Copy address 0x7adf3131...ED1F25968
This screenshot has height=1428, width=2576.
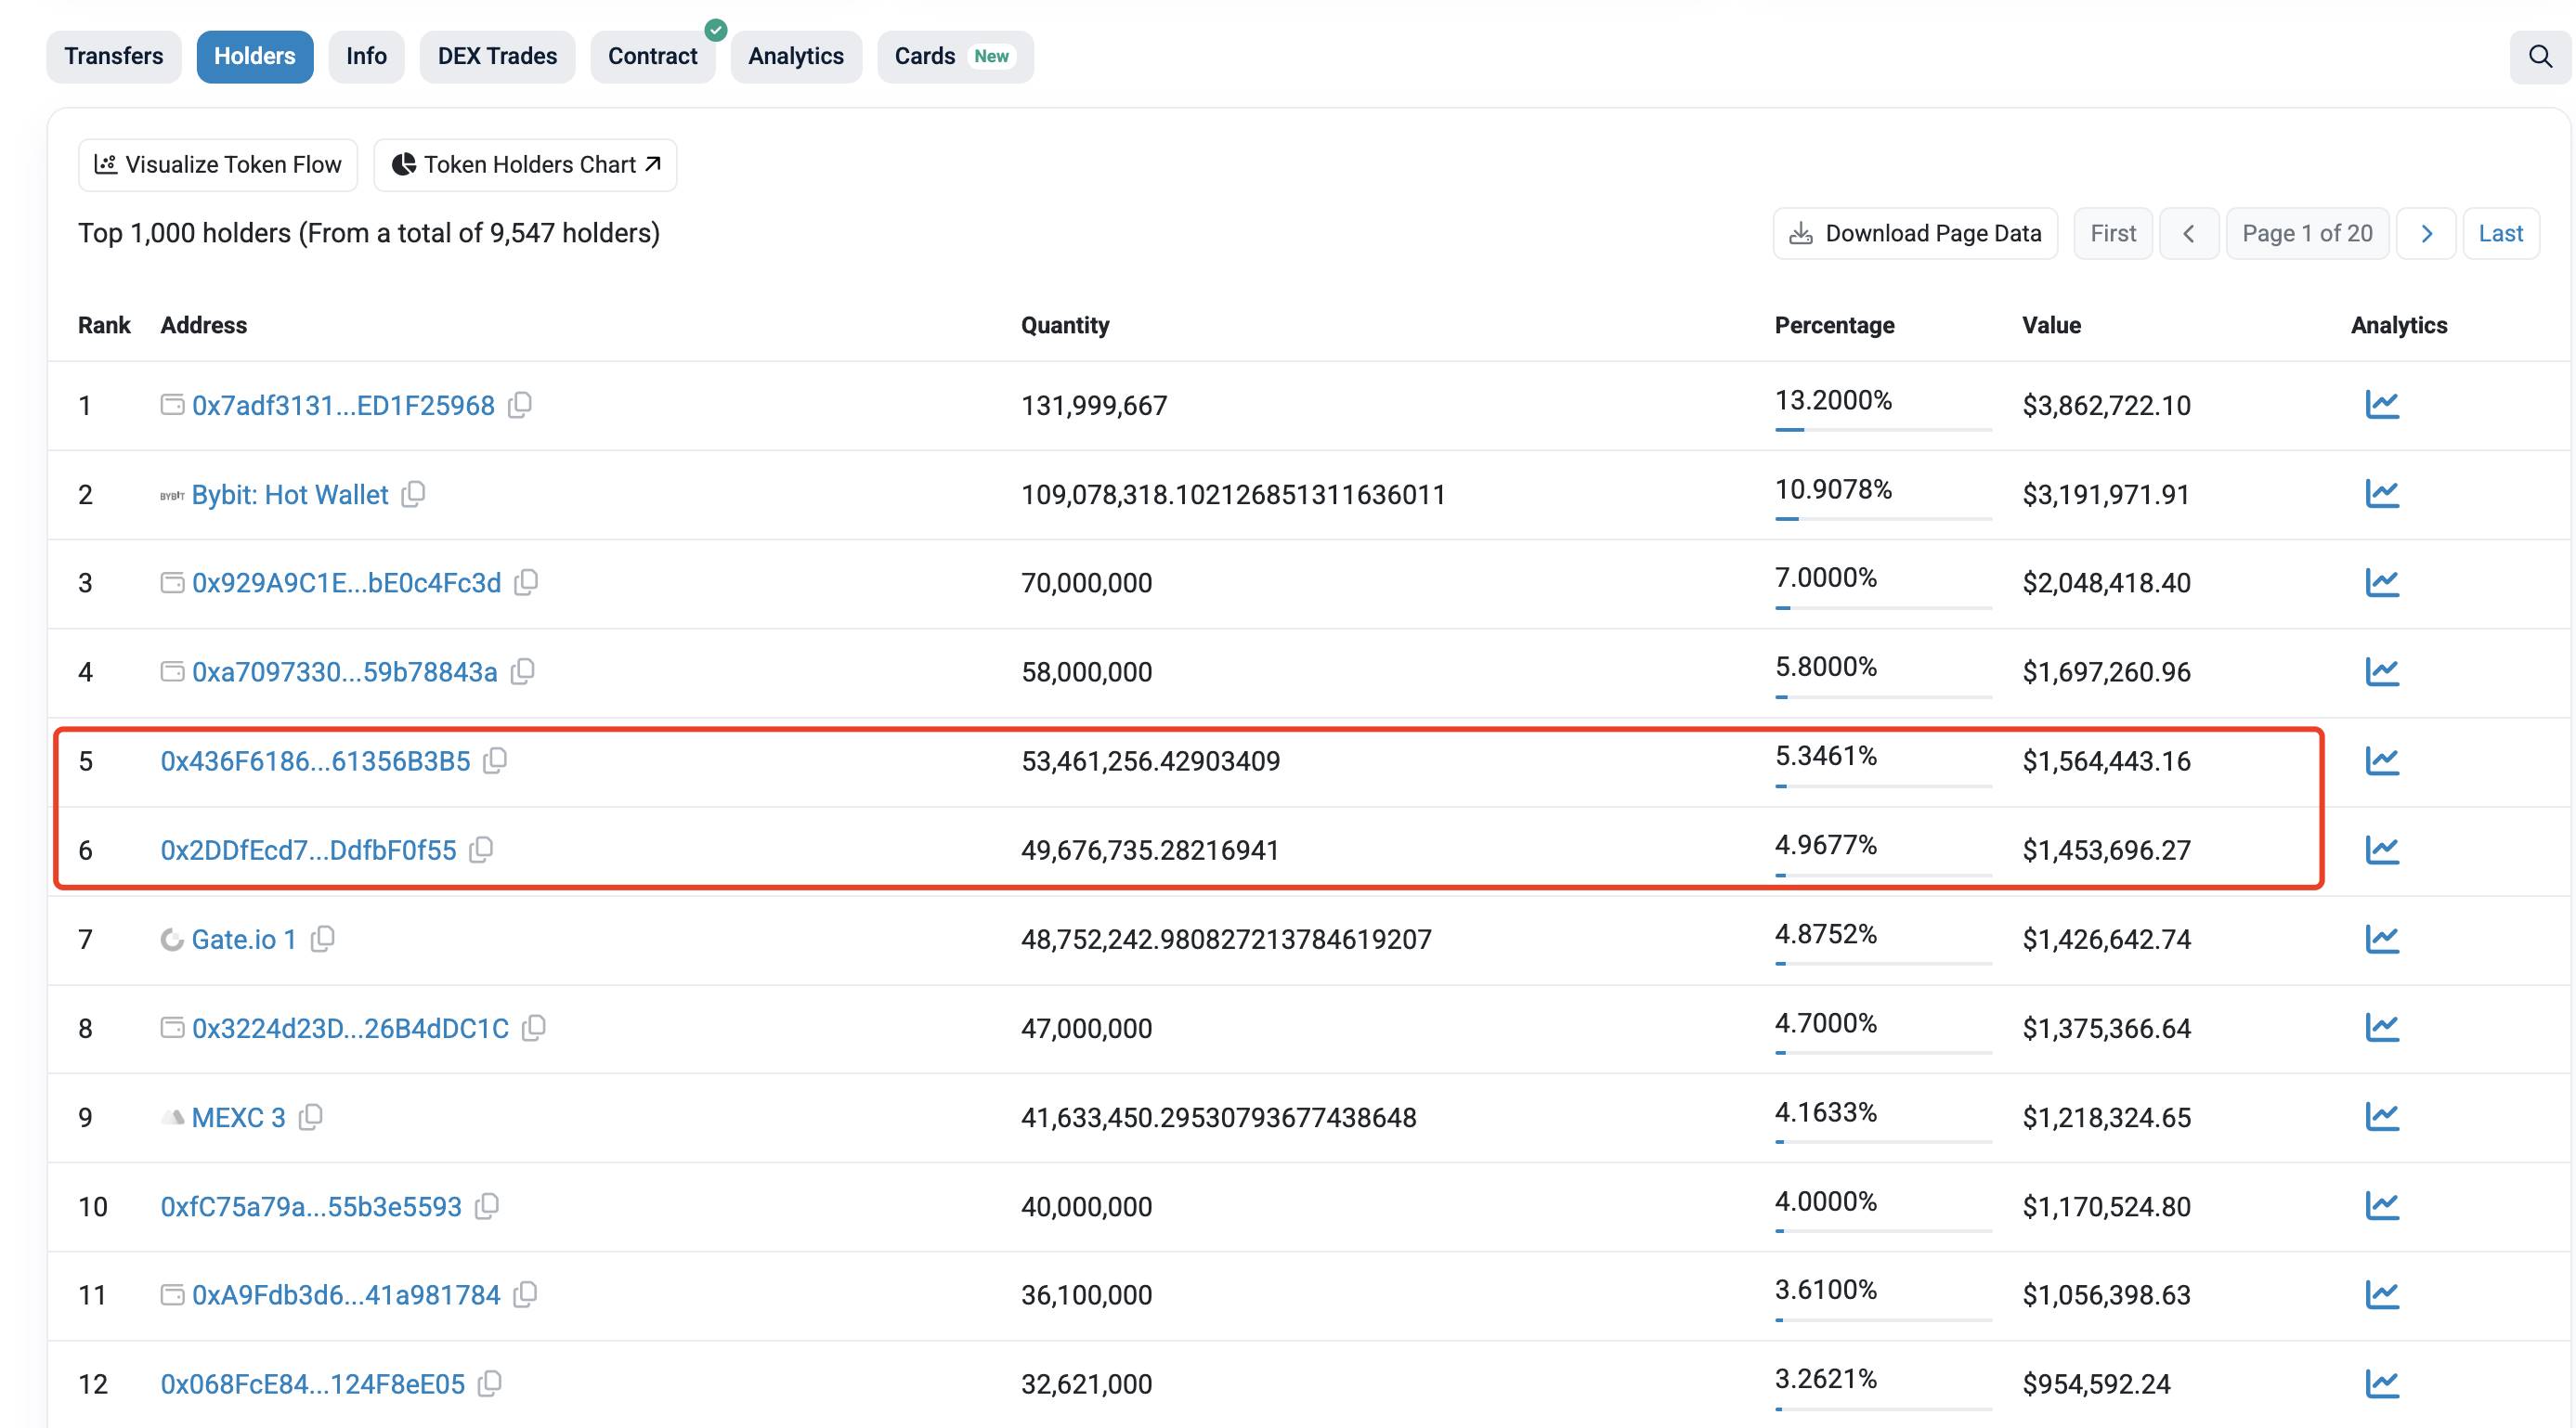520,405
